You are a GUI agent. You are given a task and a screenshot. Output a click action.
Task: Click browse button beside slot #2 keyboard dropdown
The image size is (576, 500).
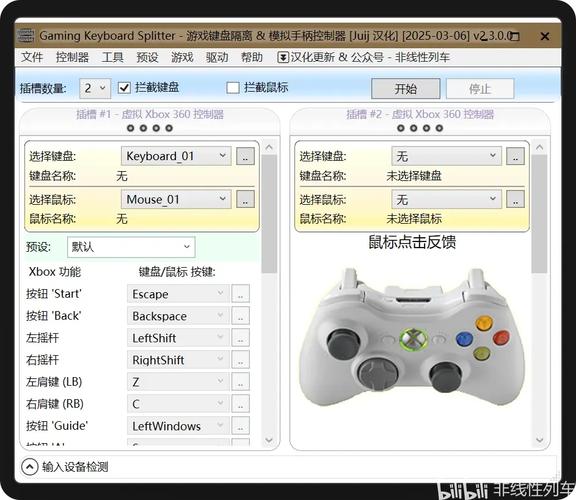(x=515, y=156)
